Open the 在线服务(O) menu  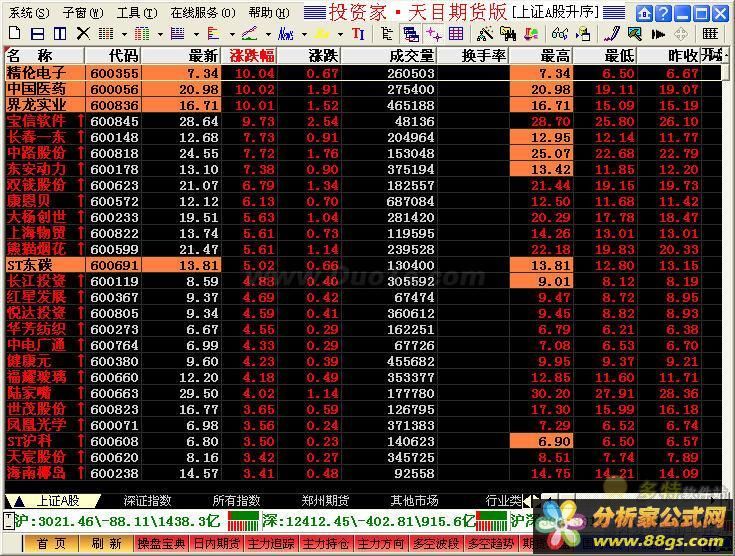[202, 13]
